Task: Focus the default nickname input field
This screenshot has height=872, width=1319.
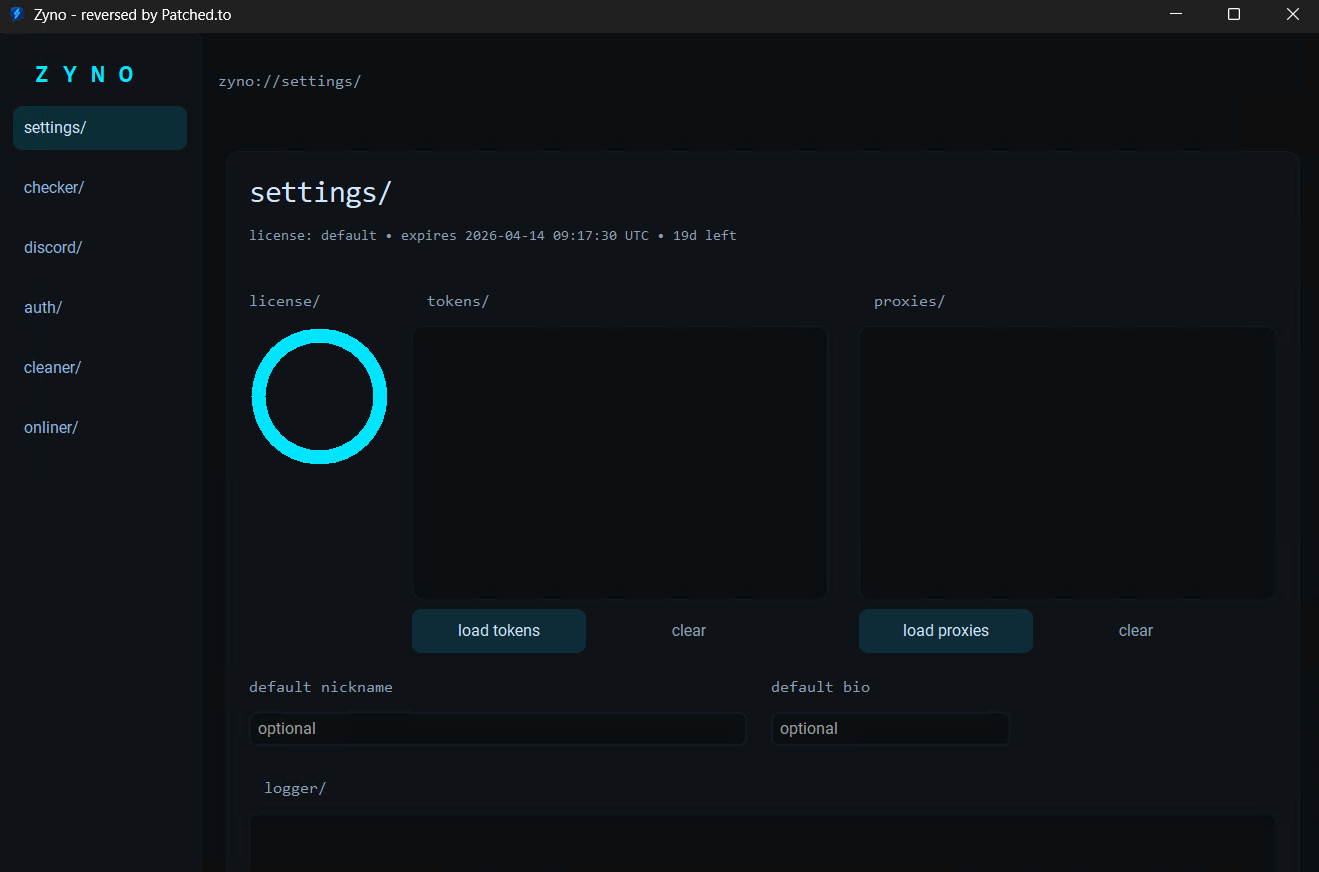Action: (498, 729)
